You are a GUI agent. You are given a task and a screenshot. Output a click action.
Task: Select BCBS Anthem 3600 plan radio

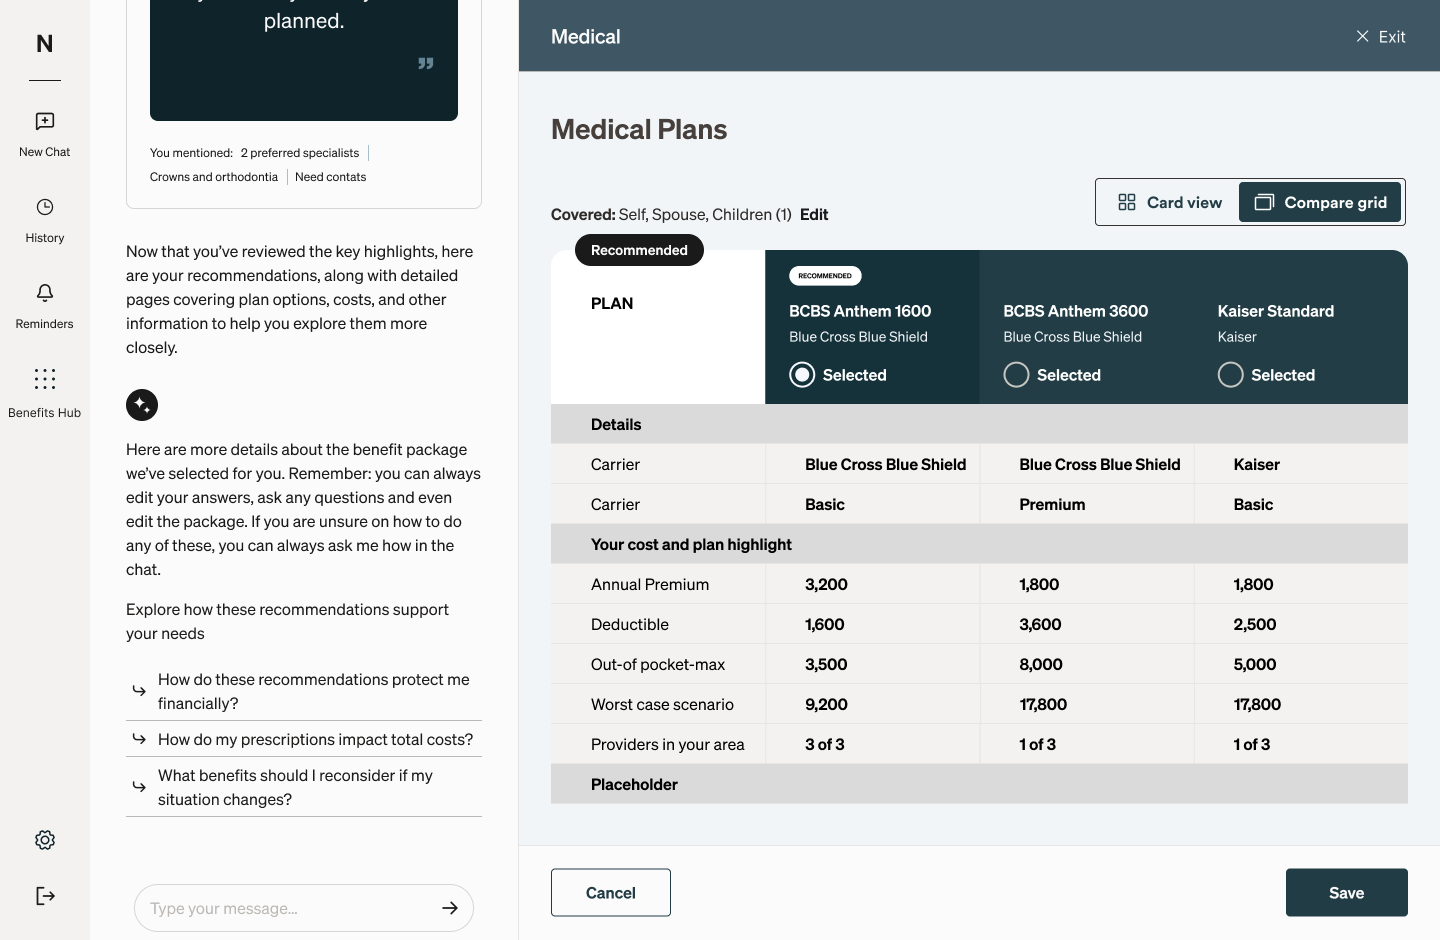click(x=1016, y=375)
